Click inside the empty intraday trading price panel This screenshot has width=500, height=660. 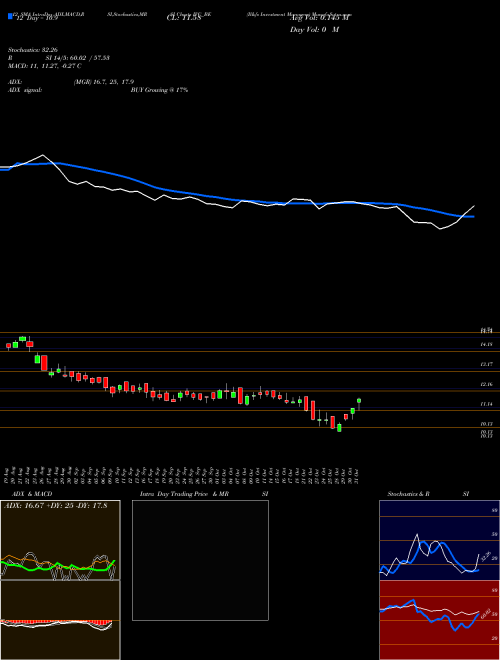tap(200, 560)
